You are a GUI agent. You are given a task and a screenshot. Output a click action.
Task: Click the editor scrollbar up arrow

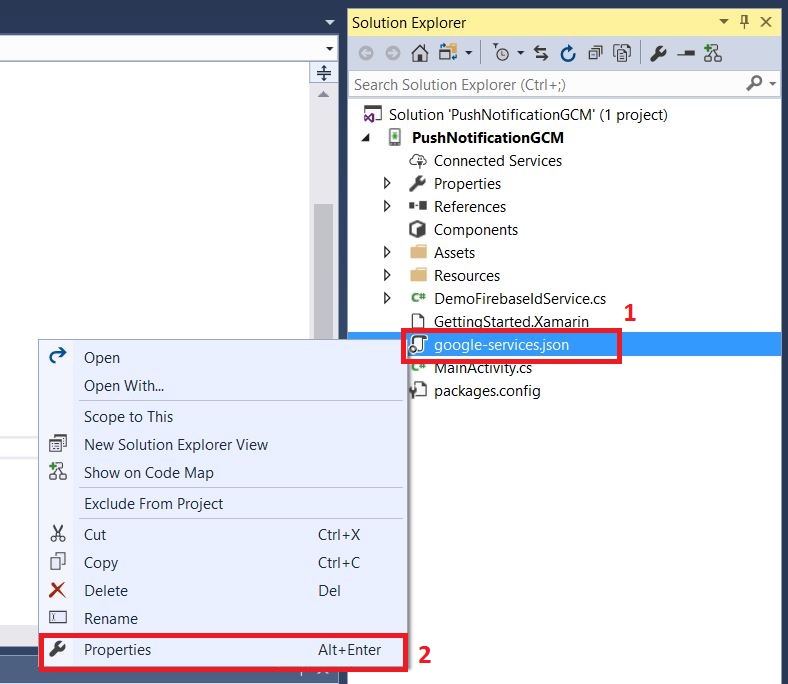click(x=324, y=94)
